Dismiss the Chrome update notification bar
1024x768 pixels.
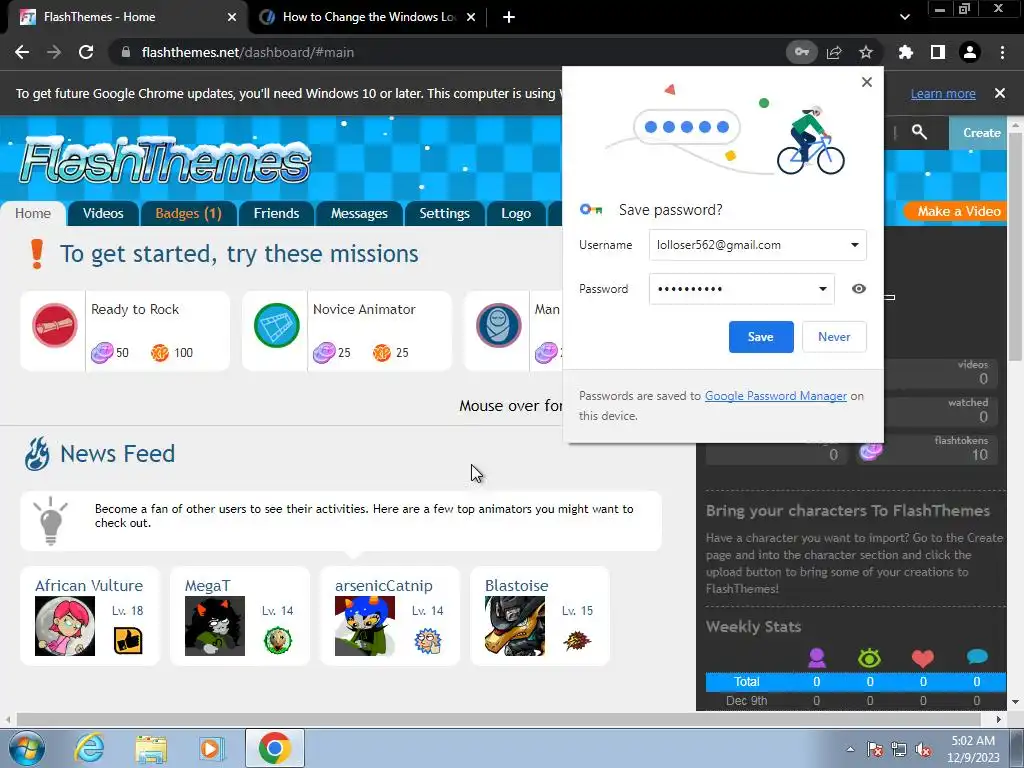(999, 93)
